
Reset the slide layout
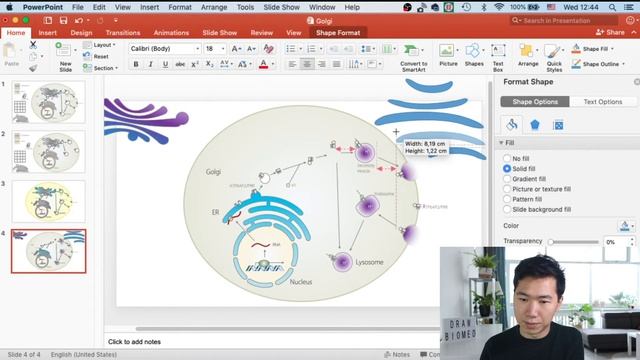pos(96,56)
